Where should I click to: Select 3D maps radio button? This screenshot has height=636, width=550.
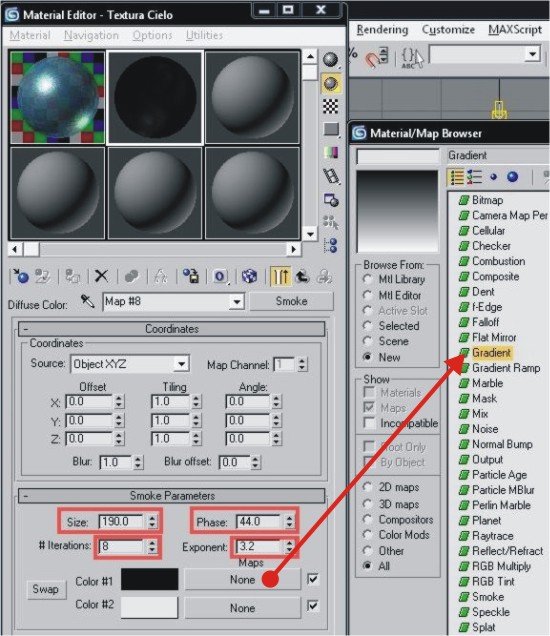367,504
